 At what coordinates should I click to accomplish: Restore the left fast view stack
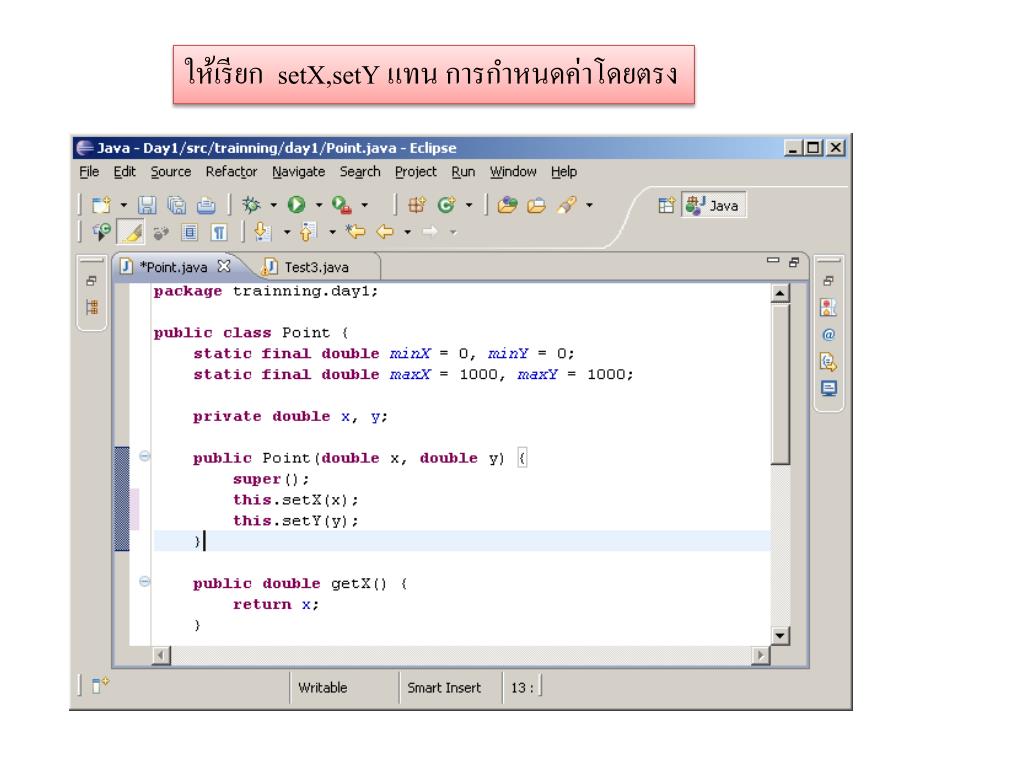(91, 281)
